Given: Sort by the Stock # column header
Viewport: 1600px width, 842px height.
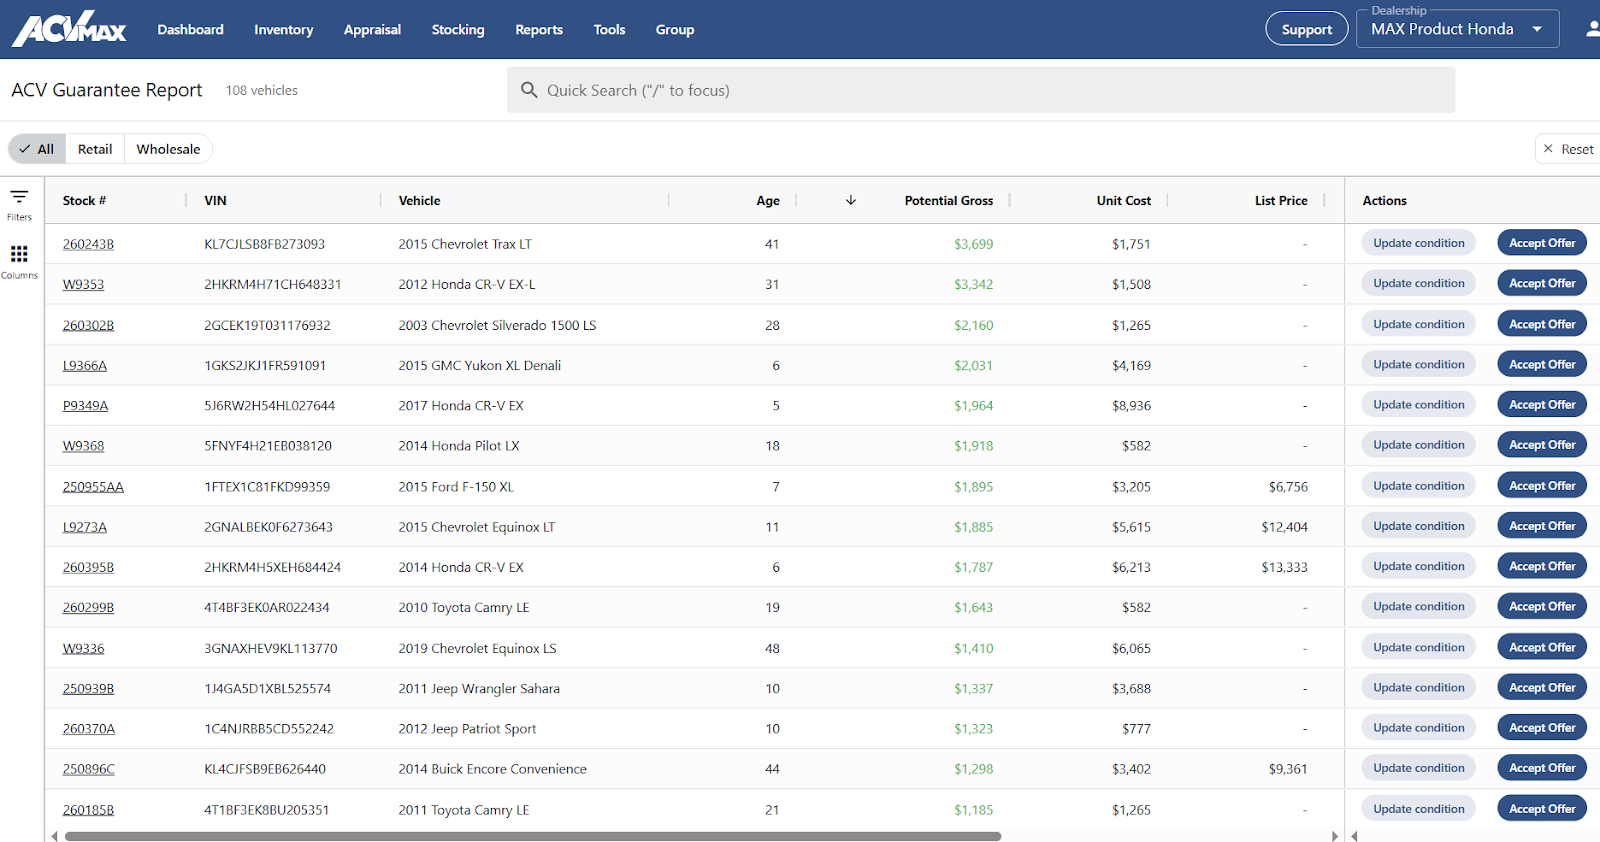Looking at the screenshot, I should (84, 200).
